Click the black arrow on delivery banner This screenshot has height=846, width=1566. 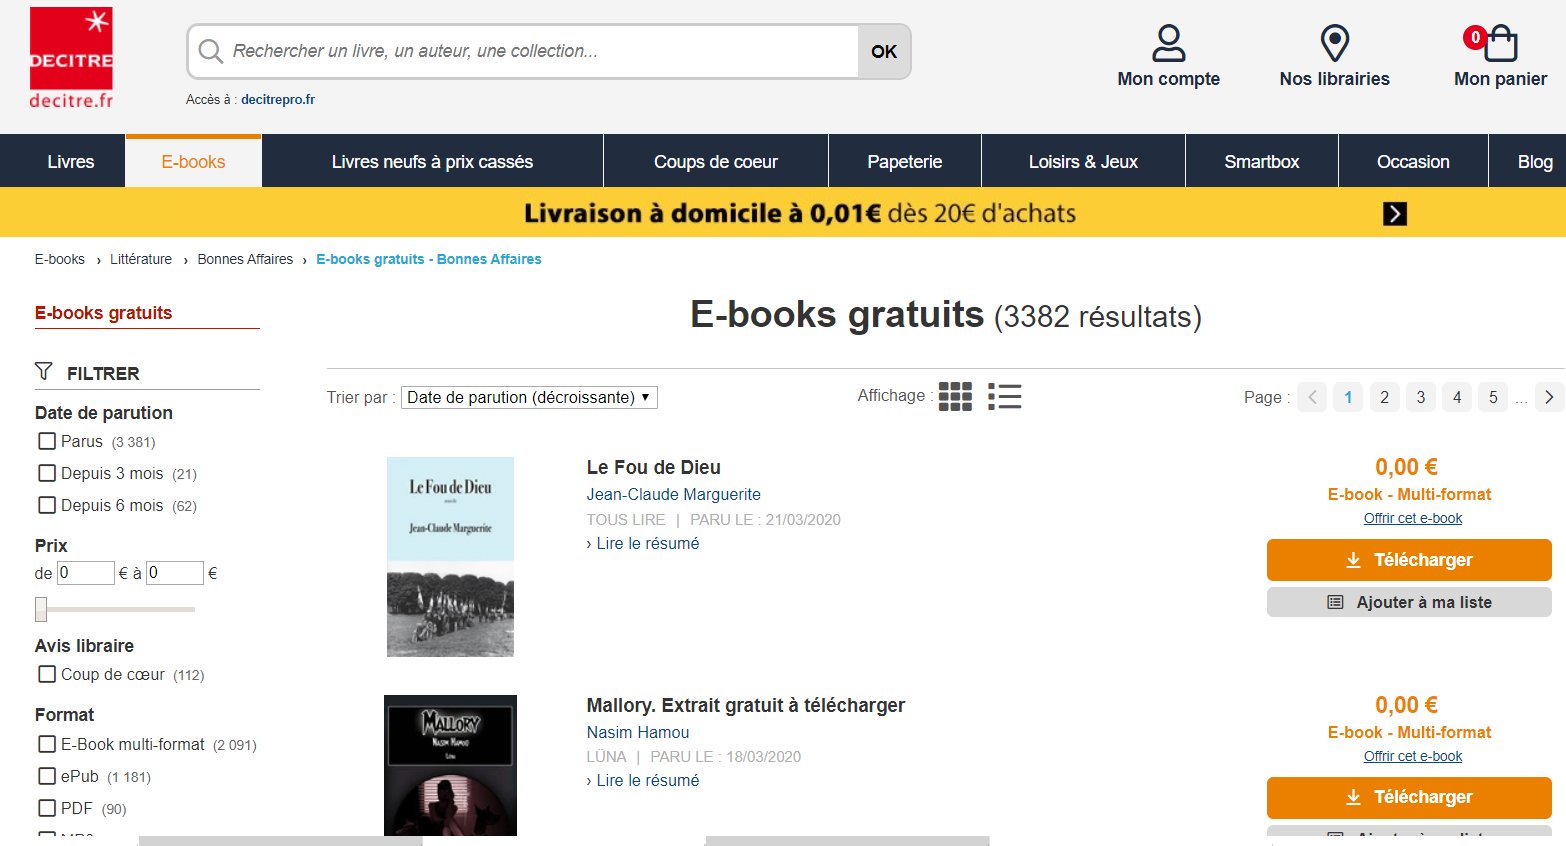tap(1394, 213)
